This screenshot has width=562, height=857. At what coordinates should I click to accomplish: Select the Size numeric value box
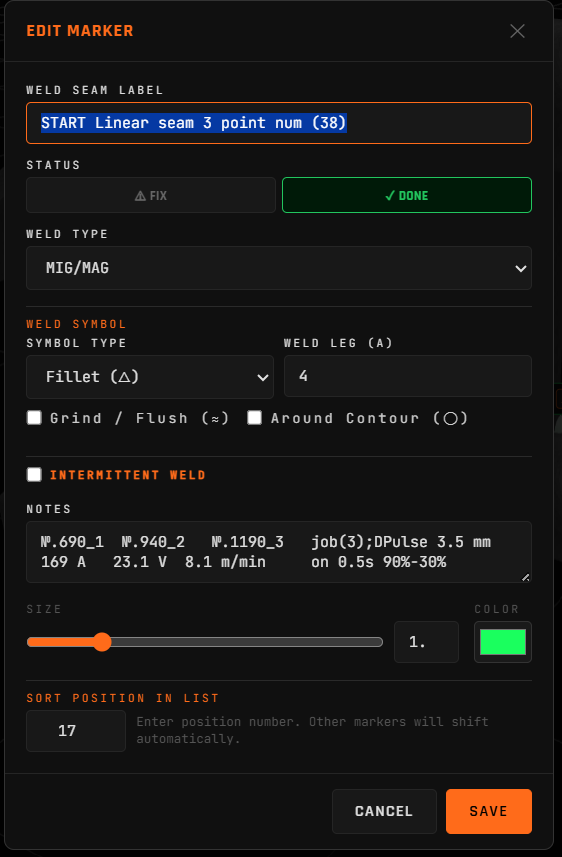point(426,642)
